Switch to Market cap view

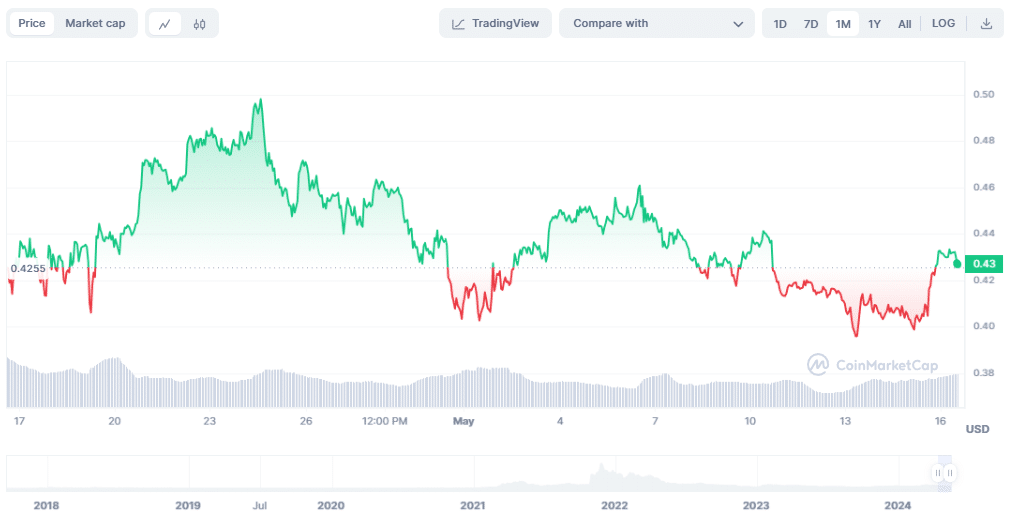pyautogui.click(x=95, y=23)
